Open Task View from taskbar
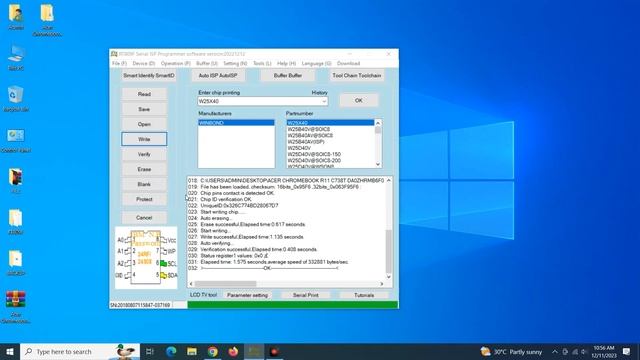This screenshot has height=360, width=640. click(x=150, y=351)
